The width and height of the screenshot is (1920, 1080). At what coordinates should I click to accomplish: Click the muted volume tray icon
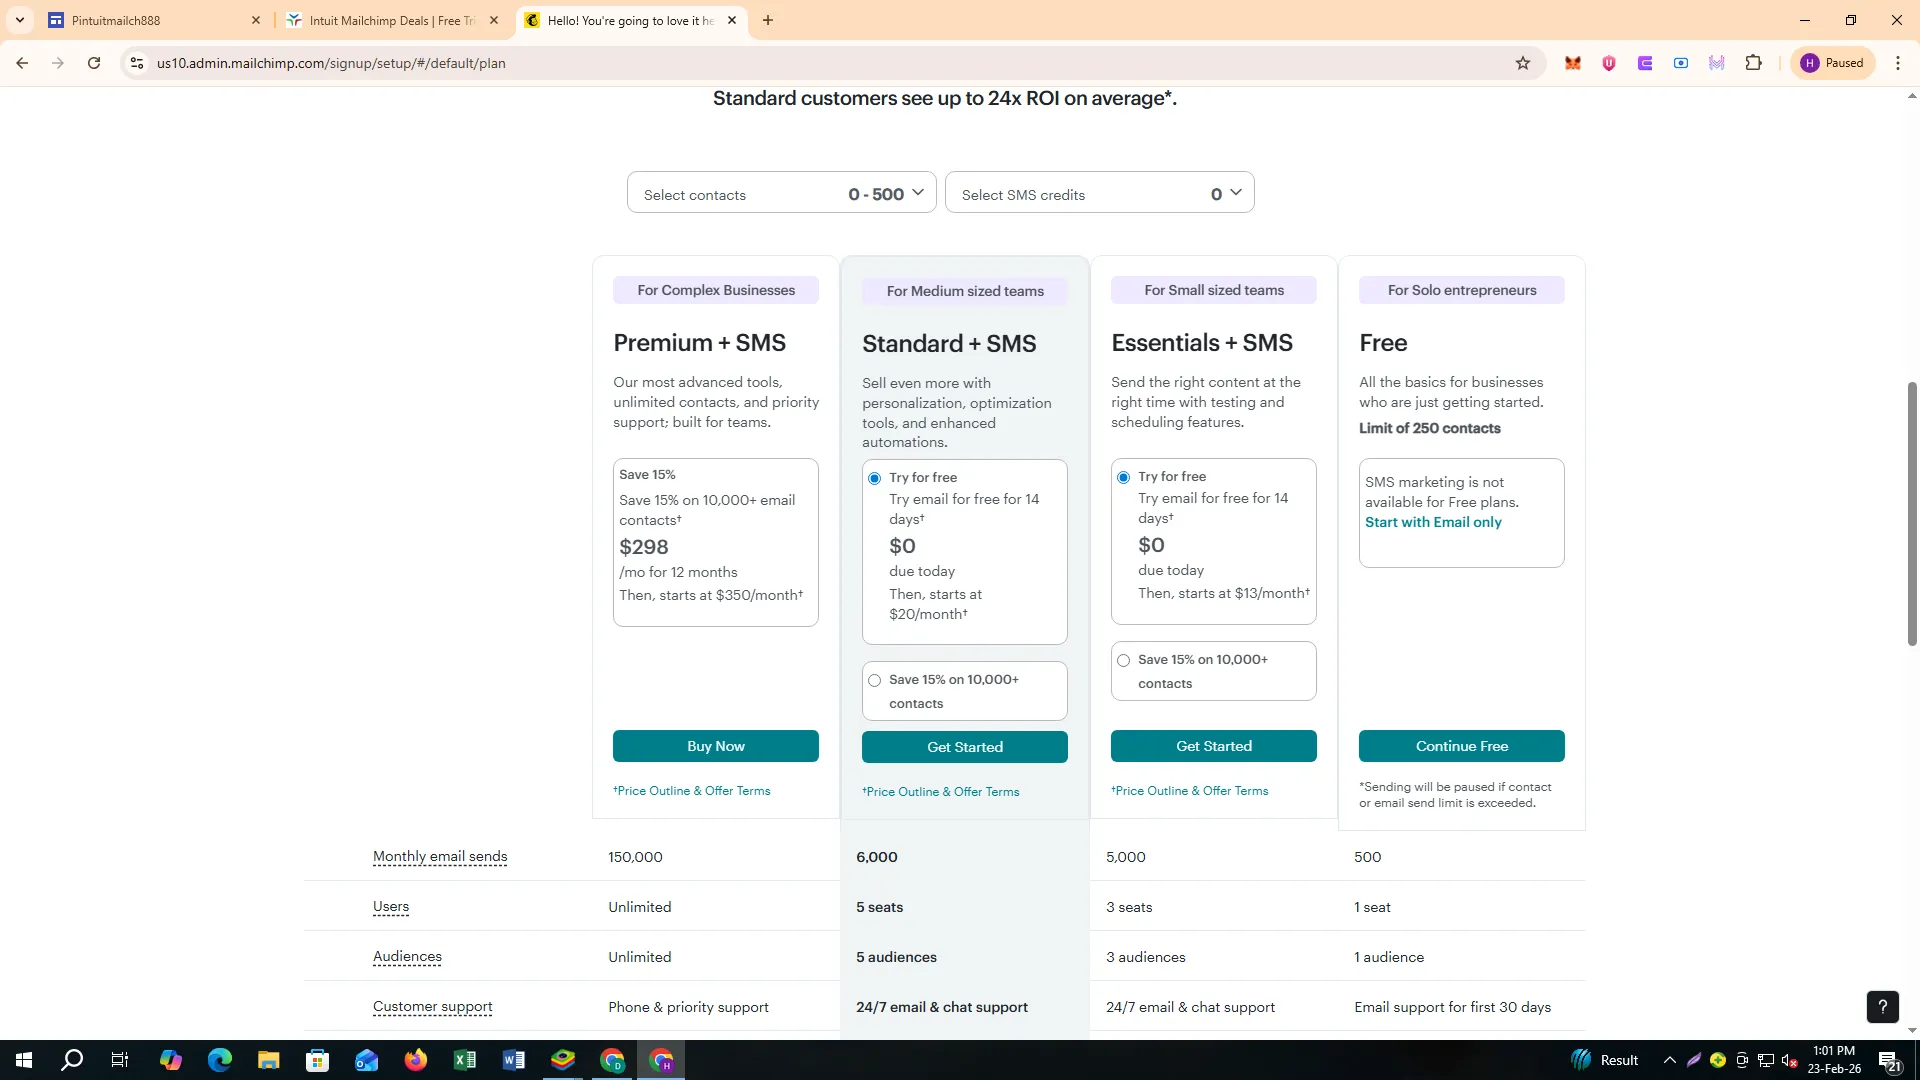pyautogui.click(x=1790, y=1061)
